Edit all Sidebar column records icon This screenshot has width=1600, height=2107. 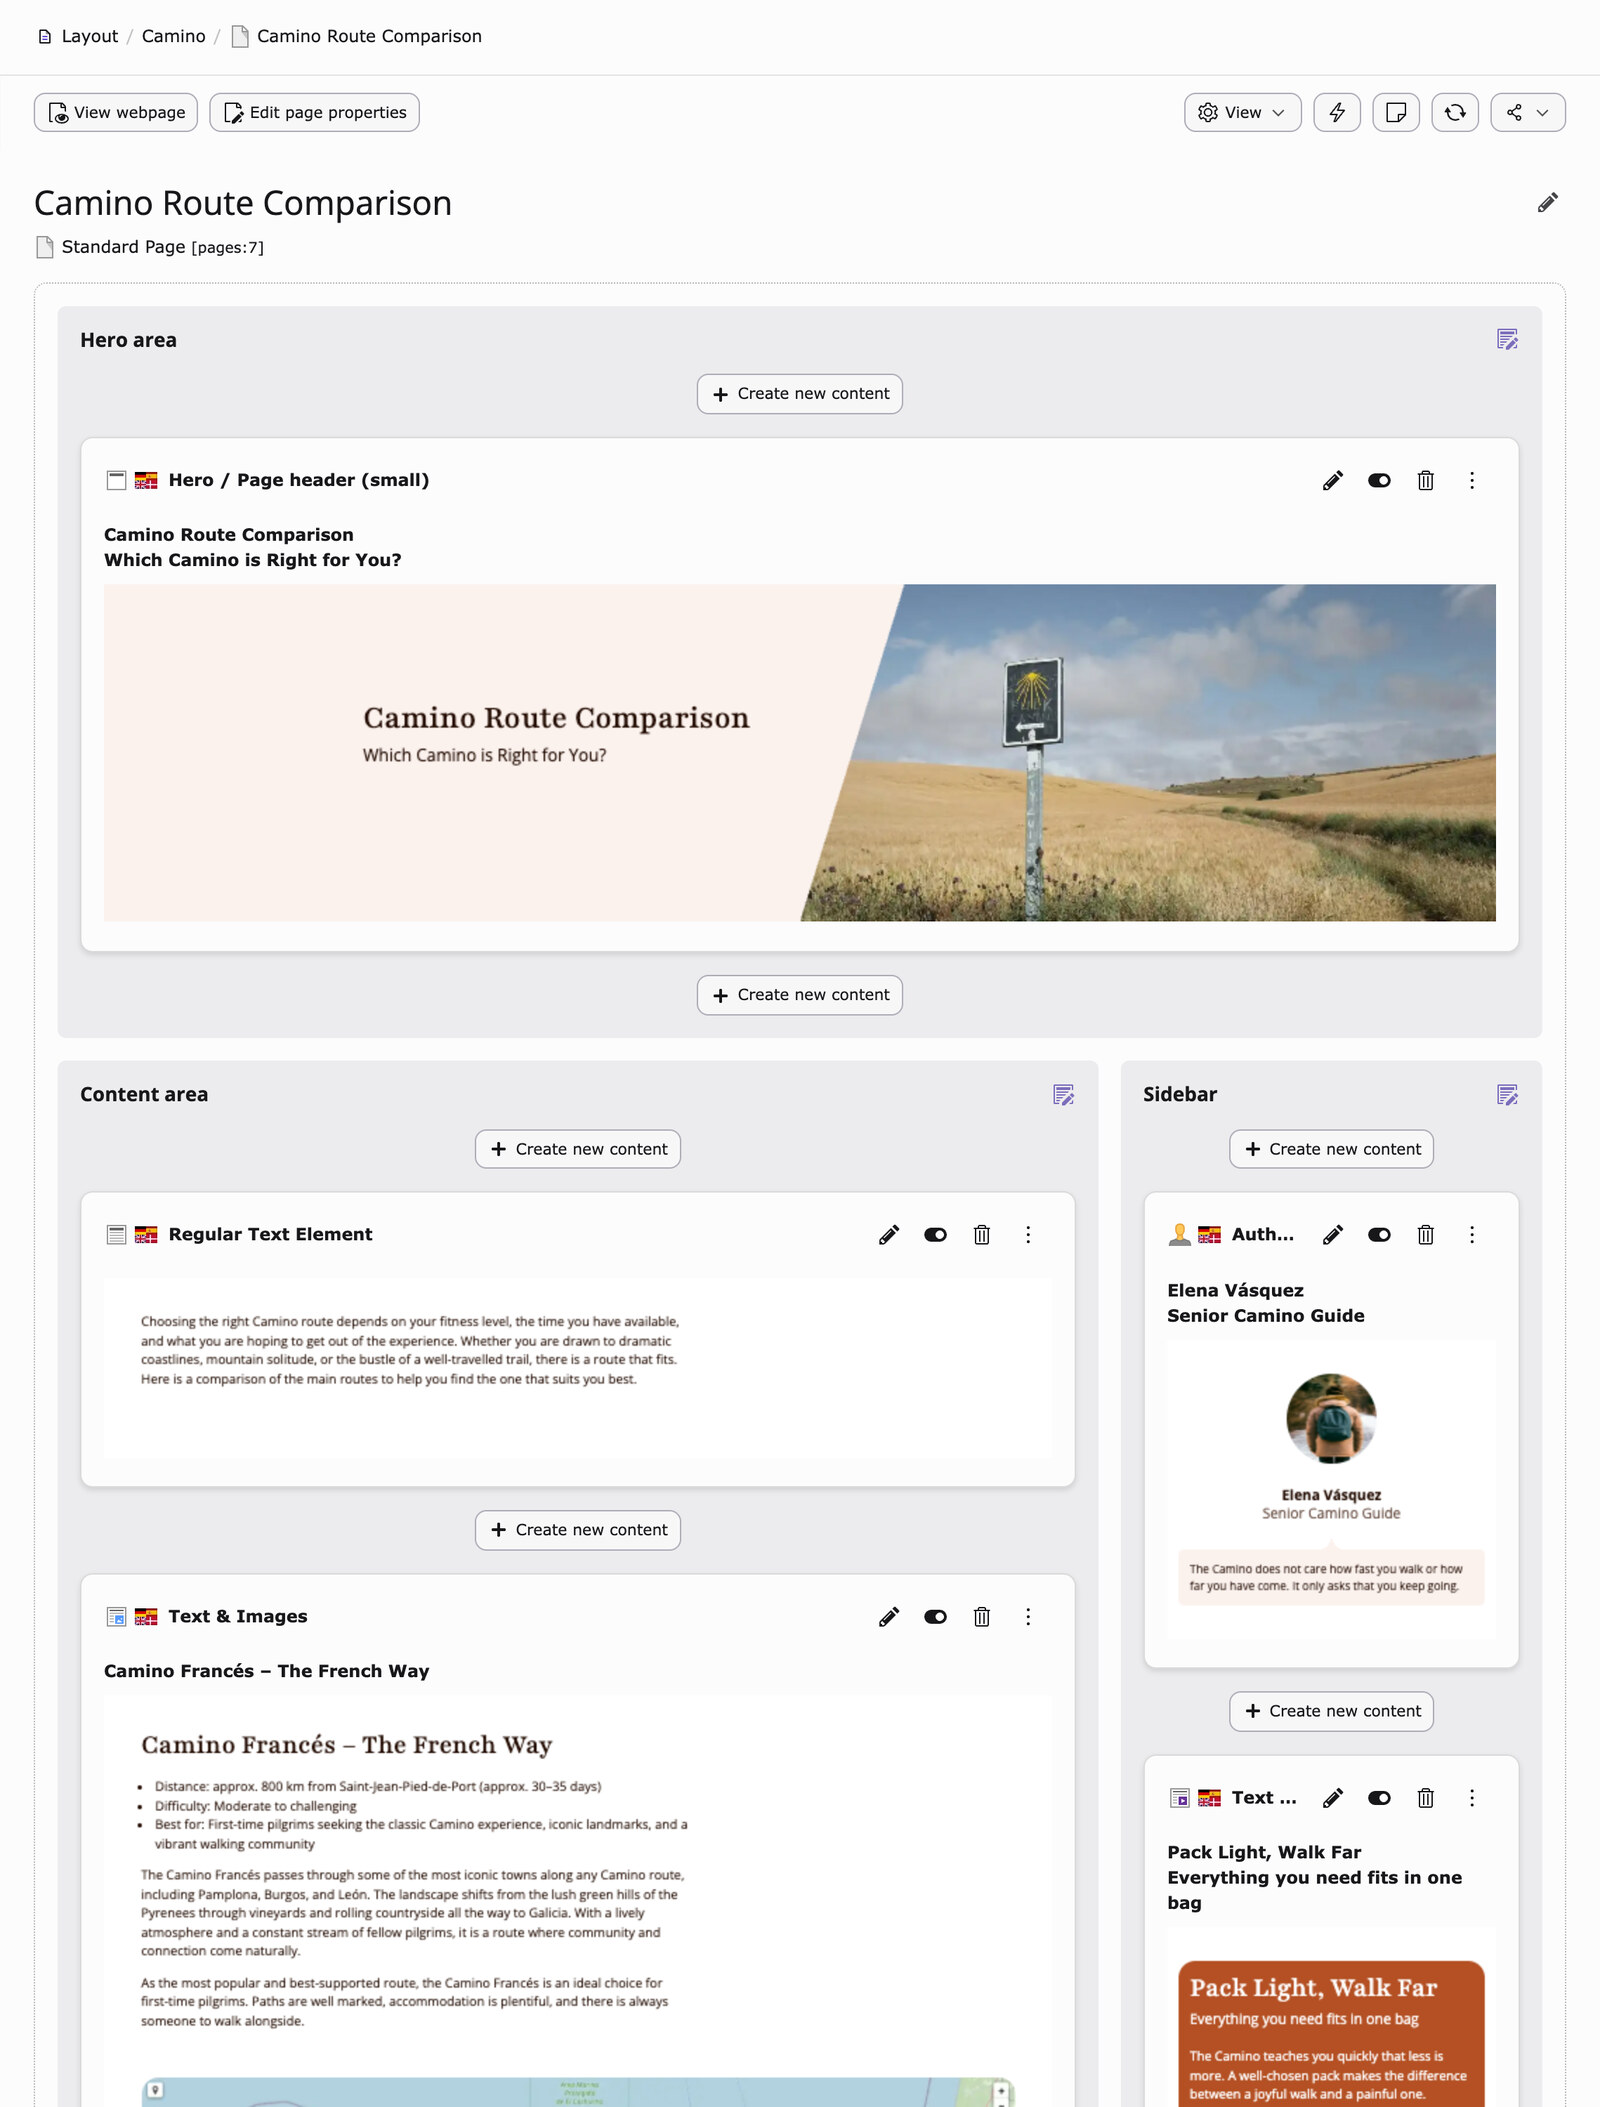[x=1507, y=1095]
